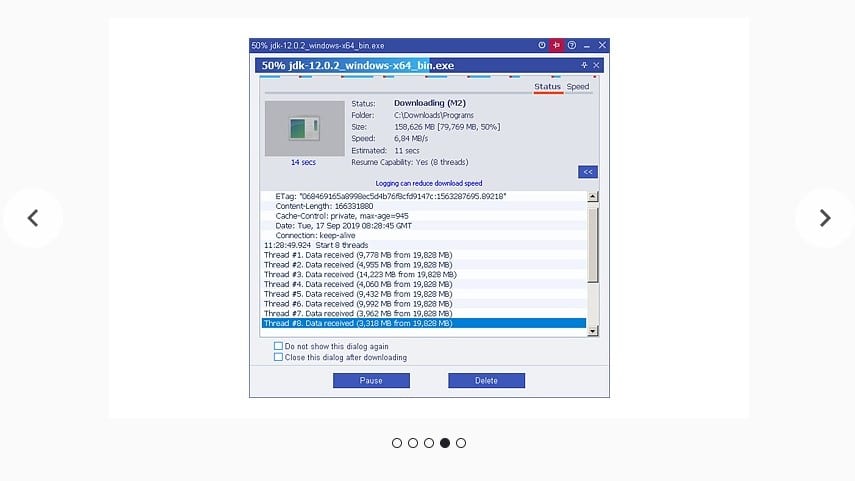Image resolution: width=855 pixels, height=481 pixels.
Task: Click the log scrollbar thumb
Action: (x=593, y=243)
